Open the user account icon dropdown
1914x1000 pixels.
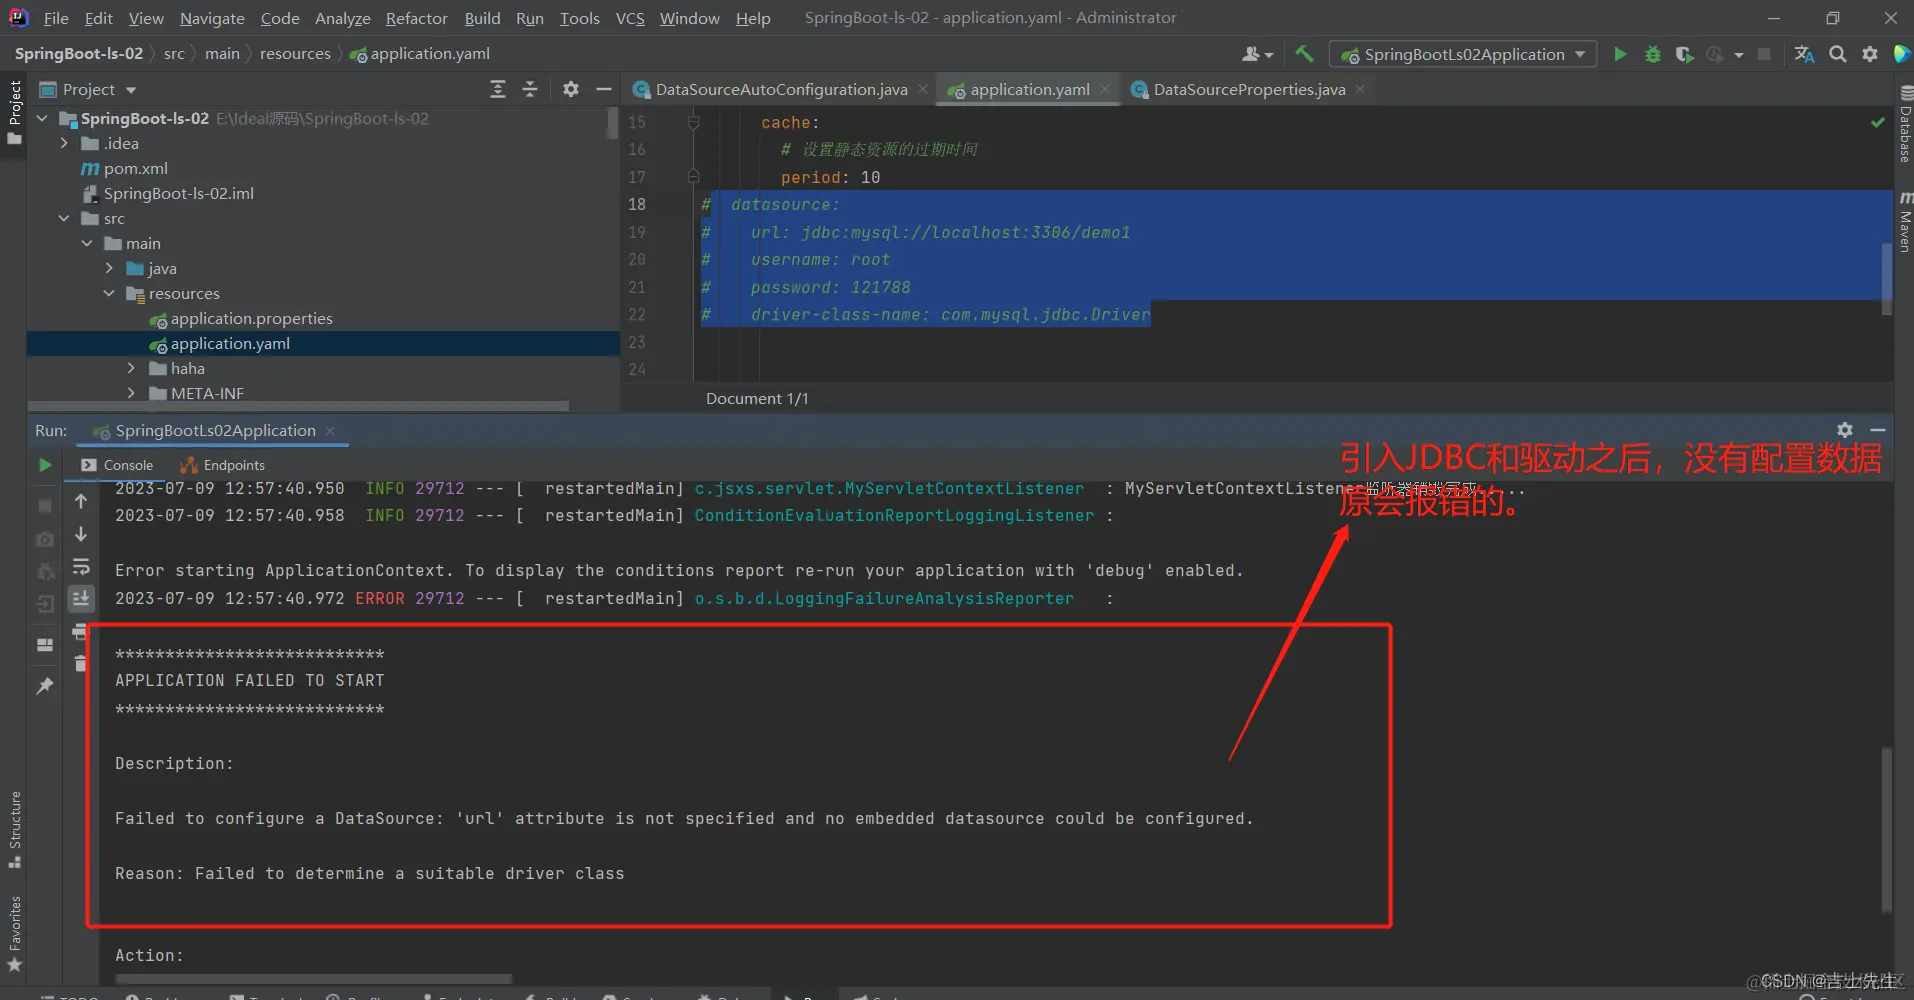[1257, 54]
